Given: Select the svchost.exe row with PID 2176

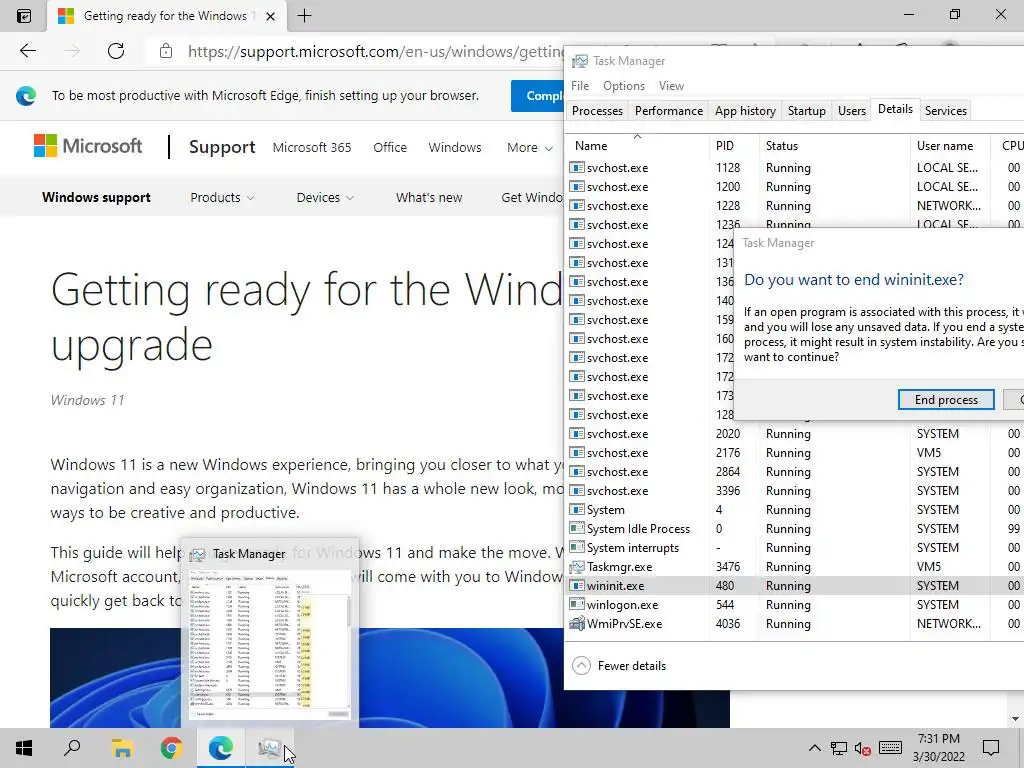Looking at the screenshot, I should [x=793, y=453].
